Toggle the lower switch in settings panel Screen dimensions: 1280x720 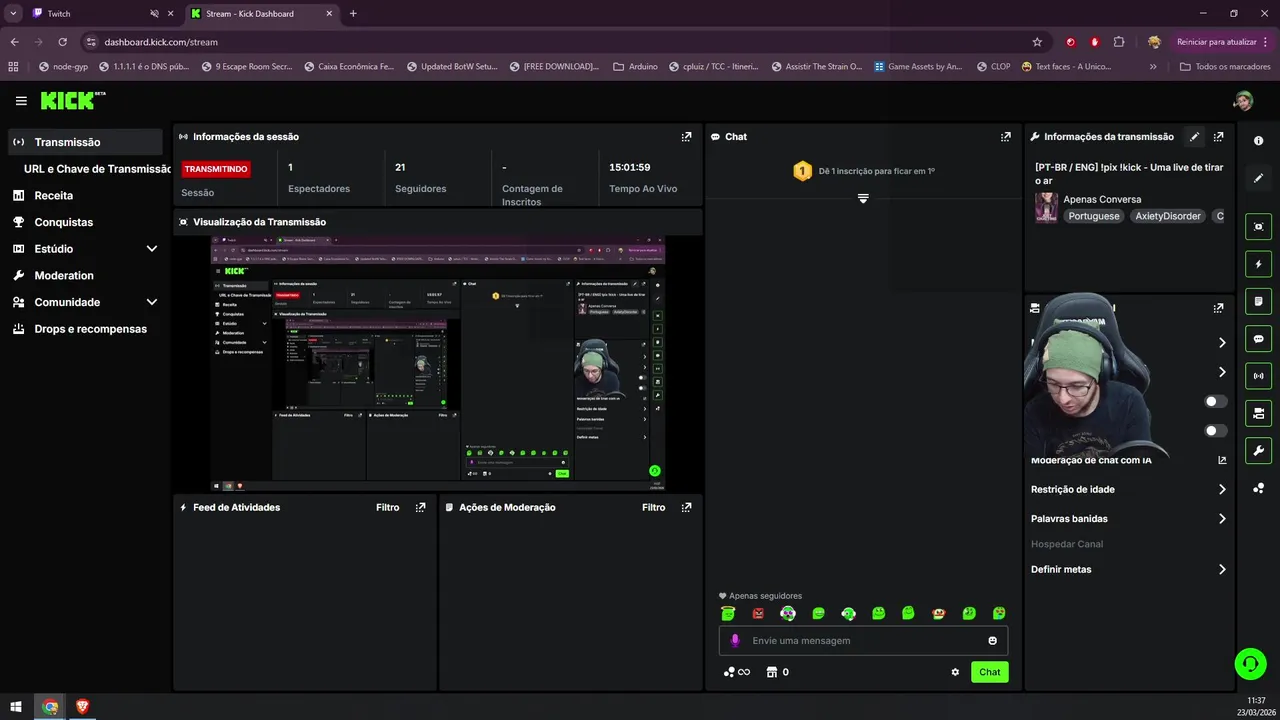(x=1216, y=431)
